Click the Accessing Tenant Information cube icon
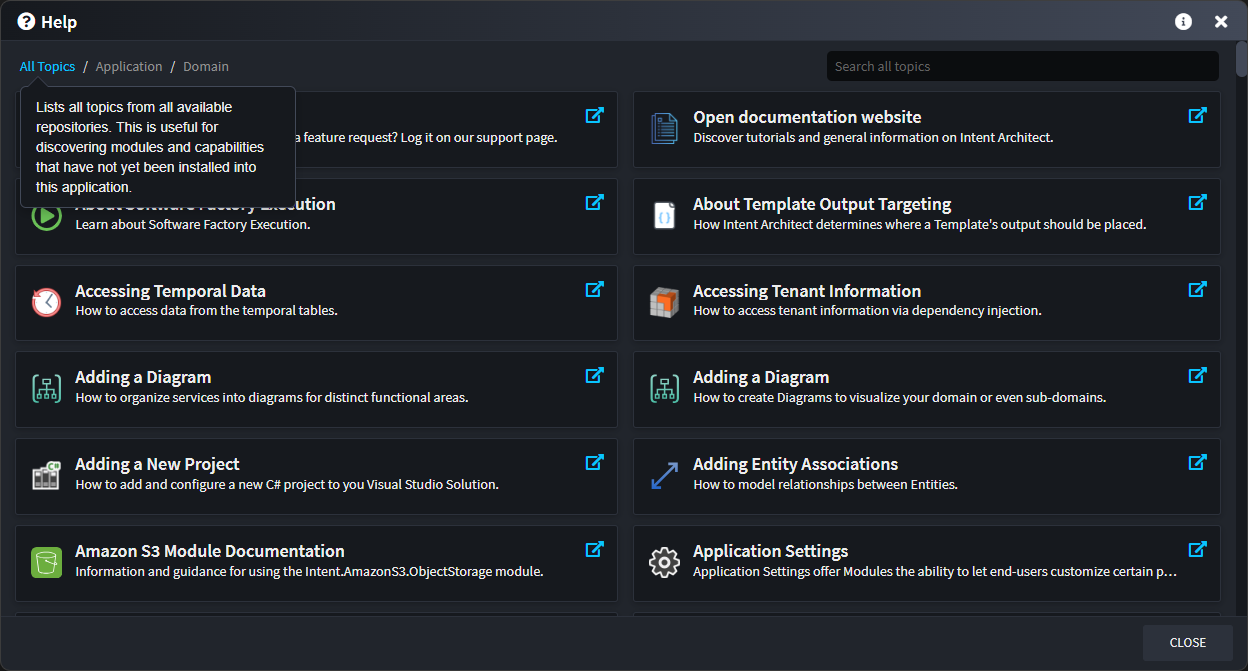1248x671 pixels. 664,302
